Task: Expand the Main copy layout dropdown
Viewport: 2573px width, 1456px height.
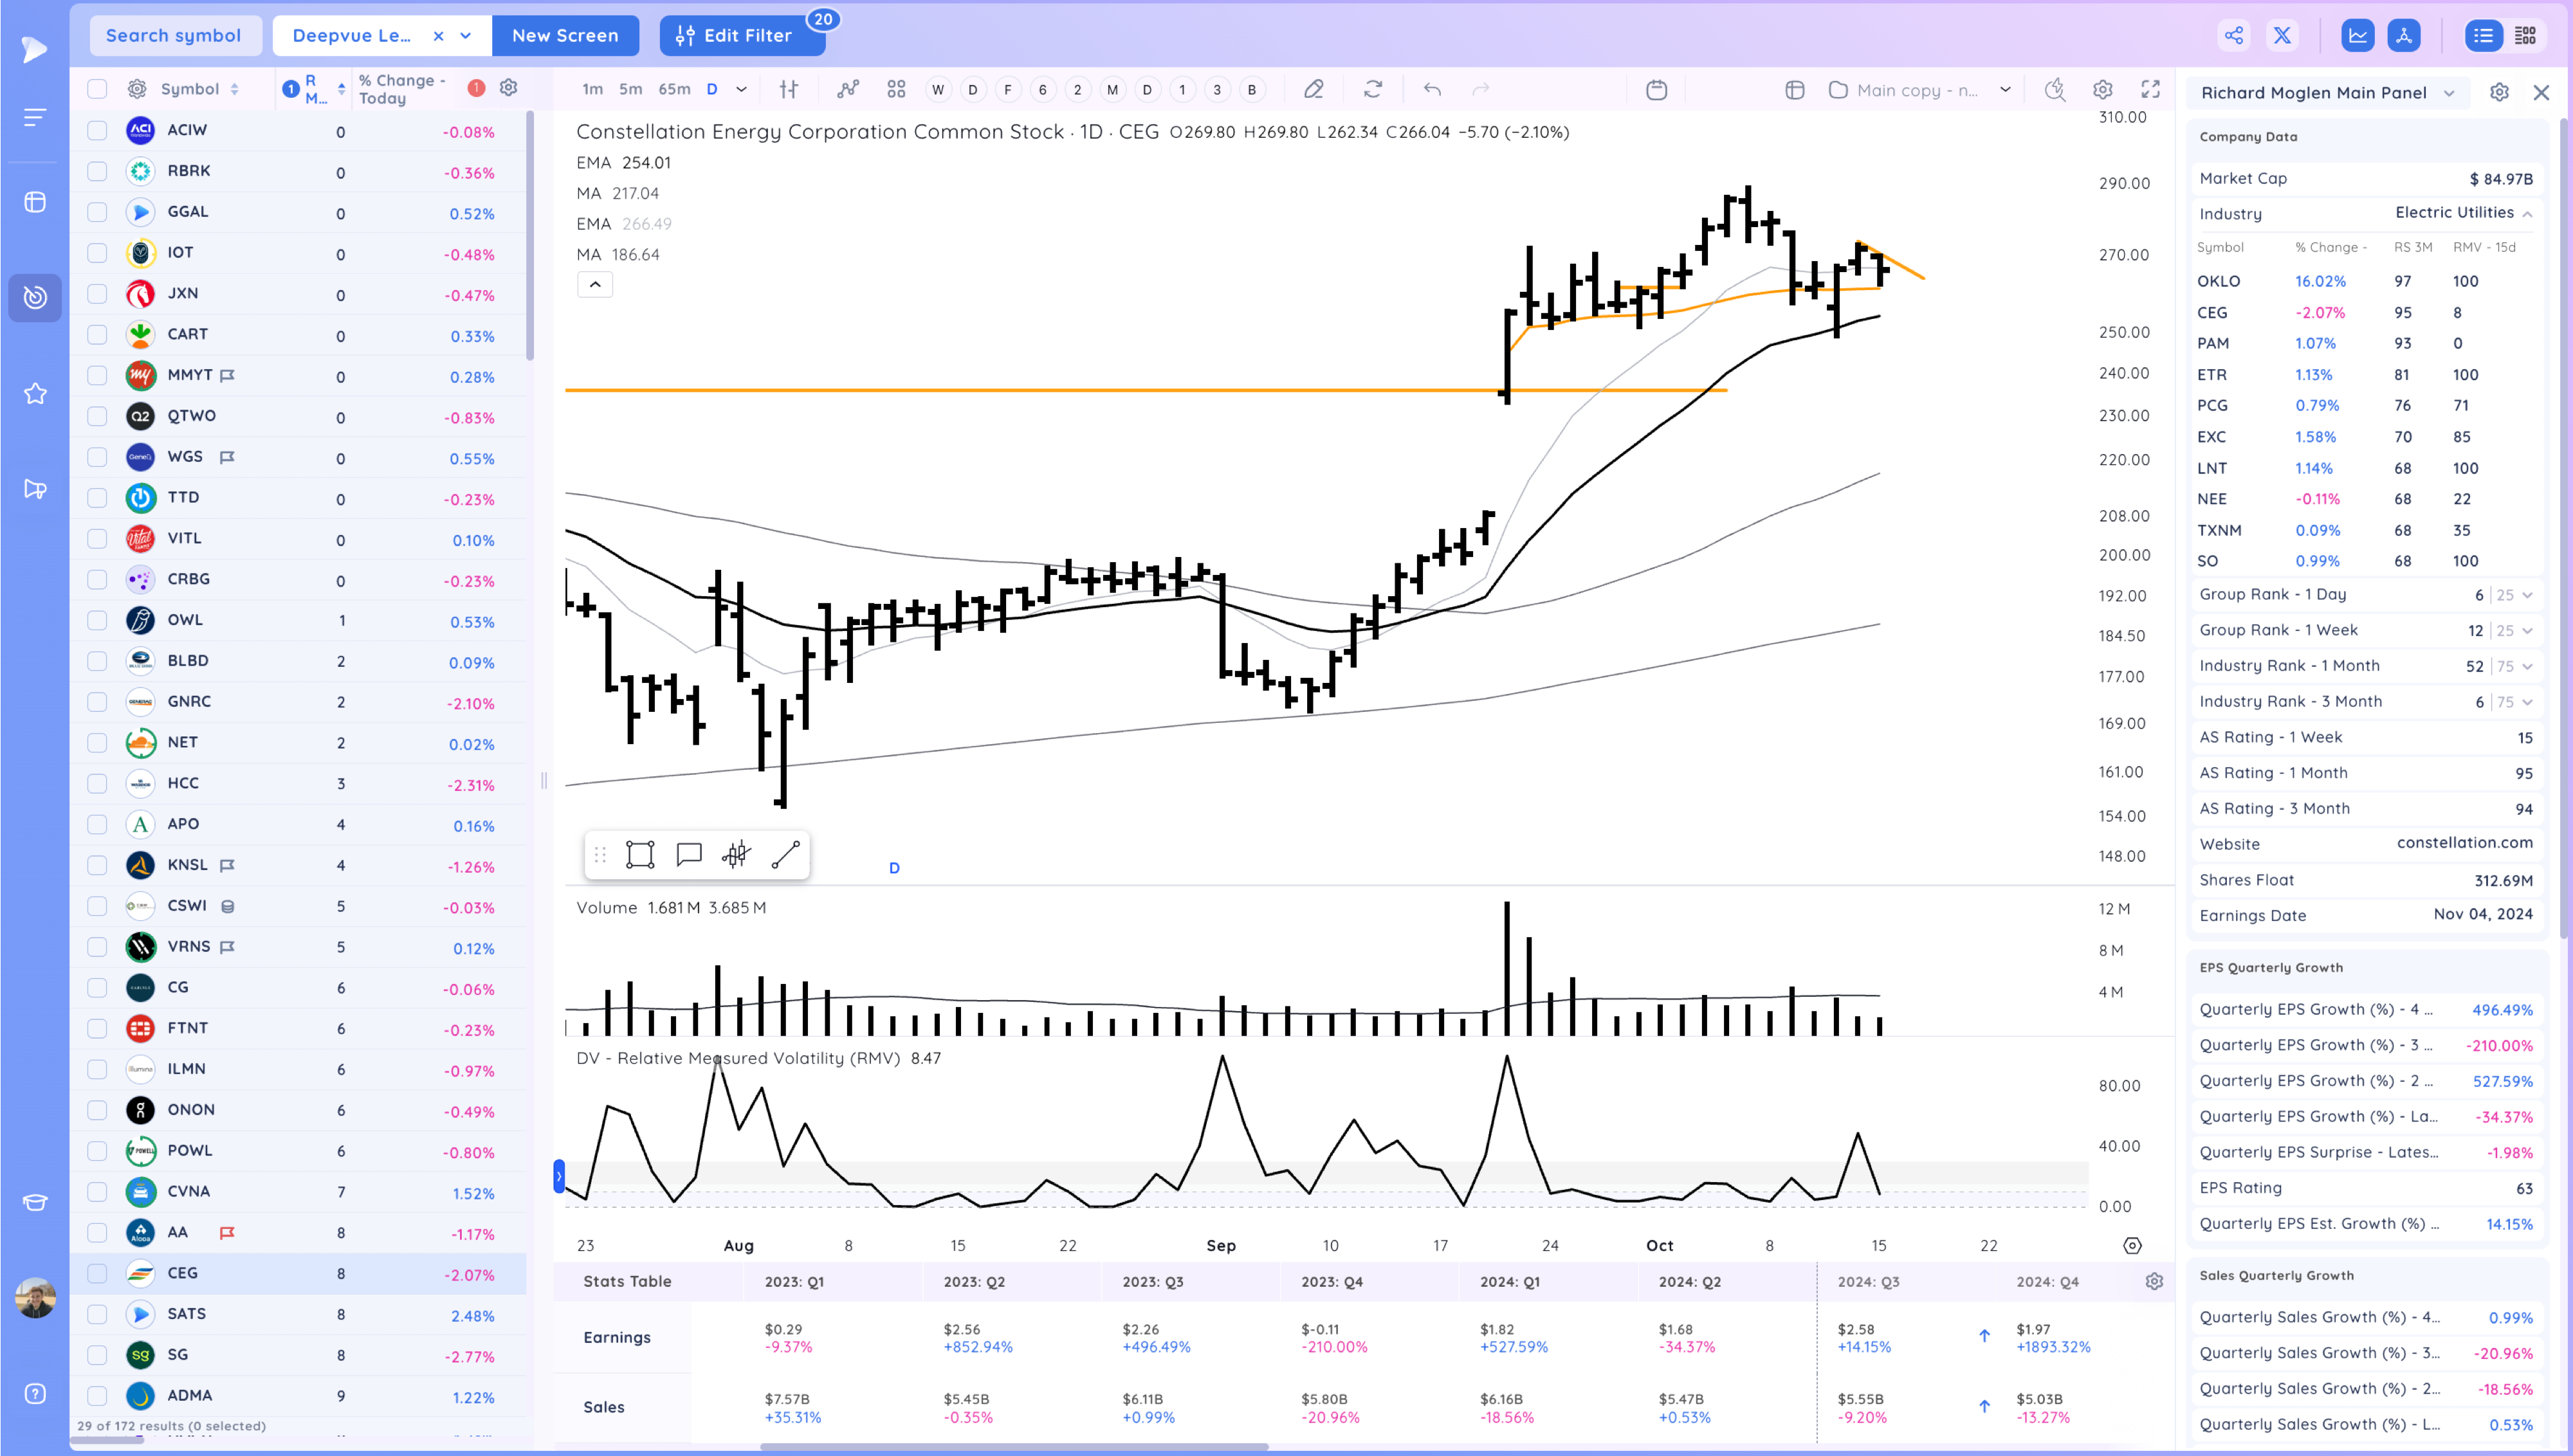Action: [x=2005, y=90]
